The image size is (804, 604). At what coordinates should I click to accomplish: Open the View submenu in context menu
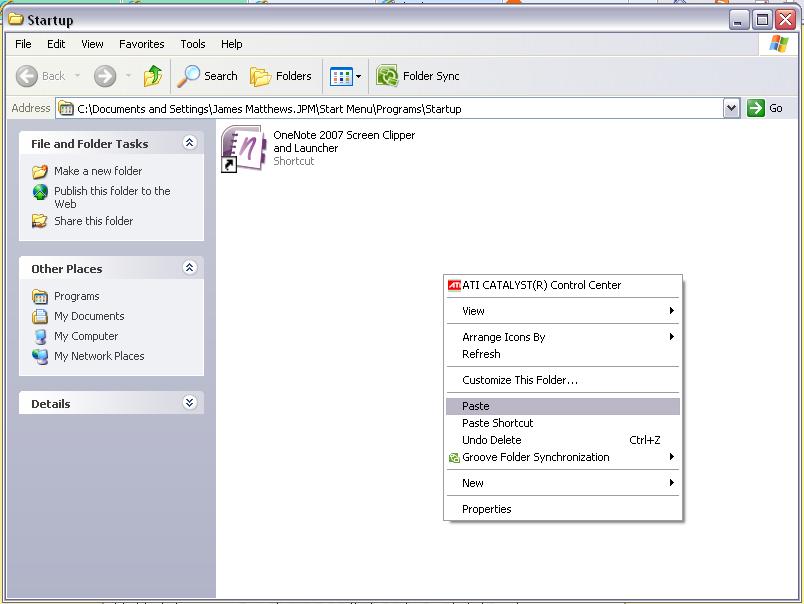563,311
